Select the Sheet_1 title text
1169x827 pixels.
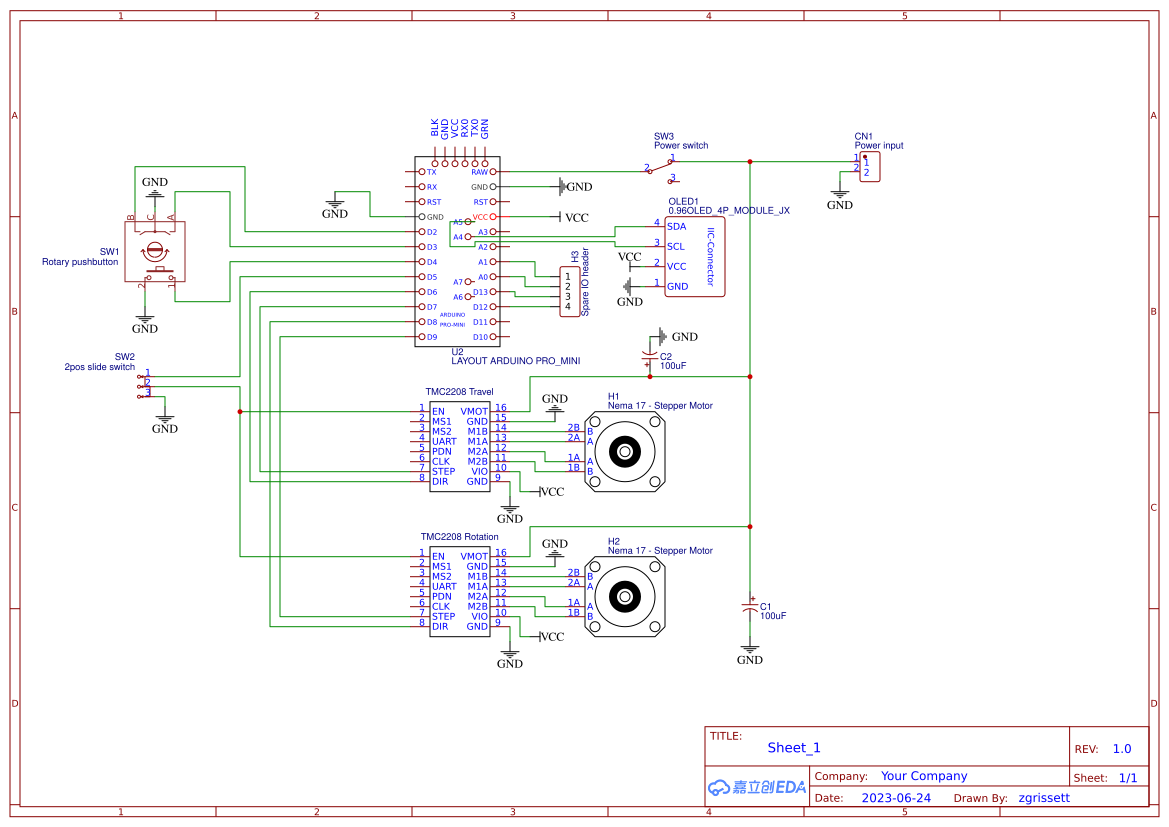(793, 747)
